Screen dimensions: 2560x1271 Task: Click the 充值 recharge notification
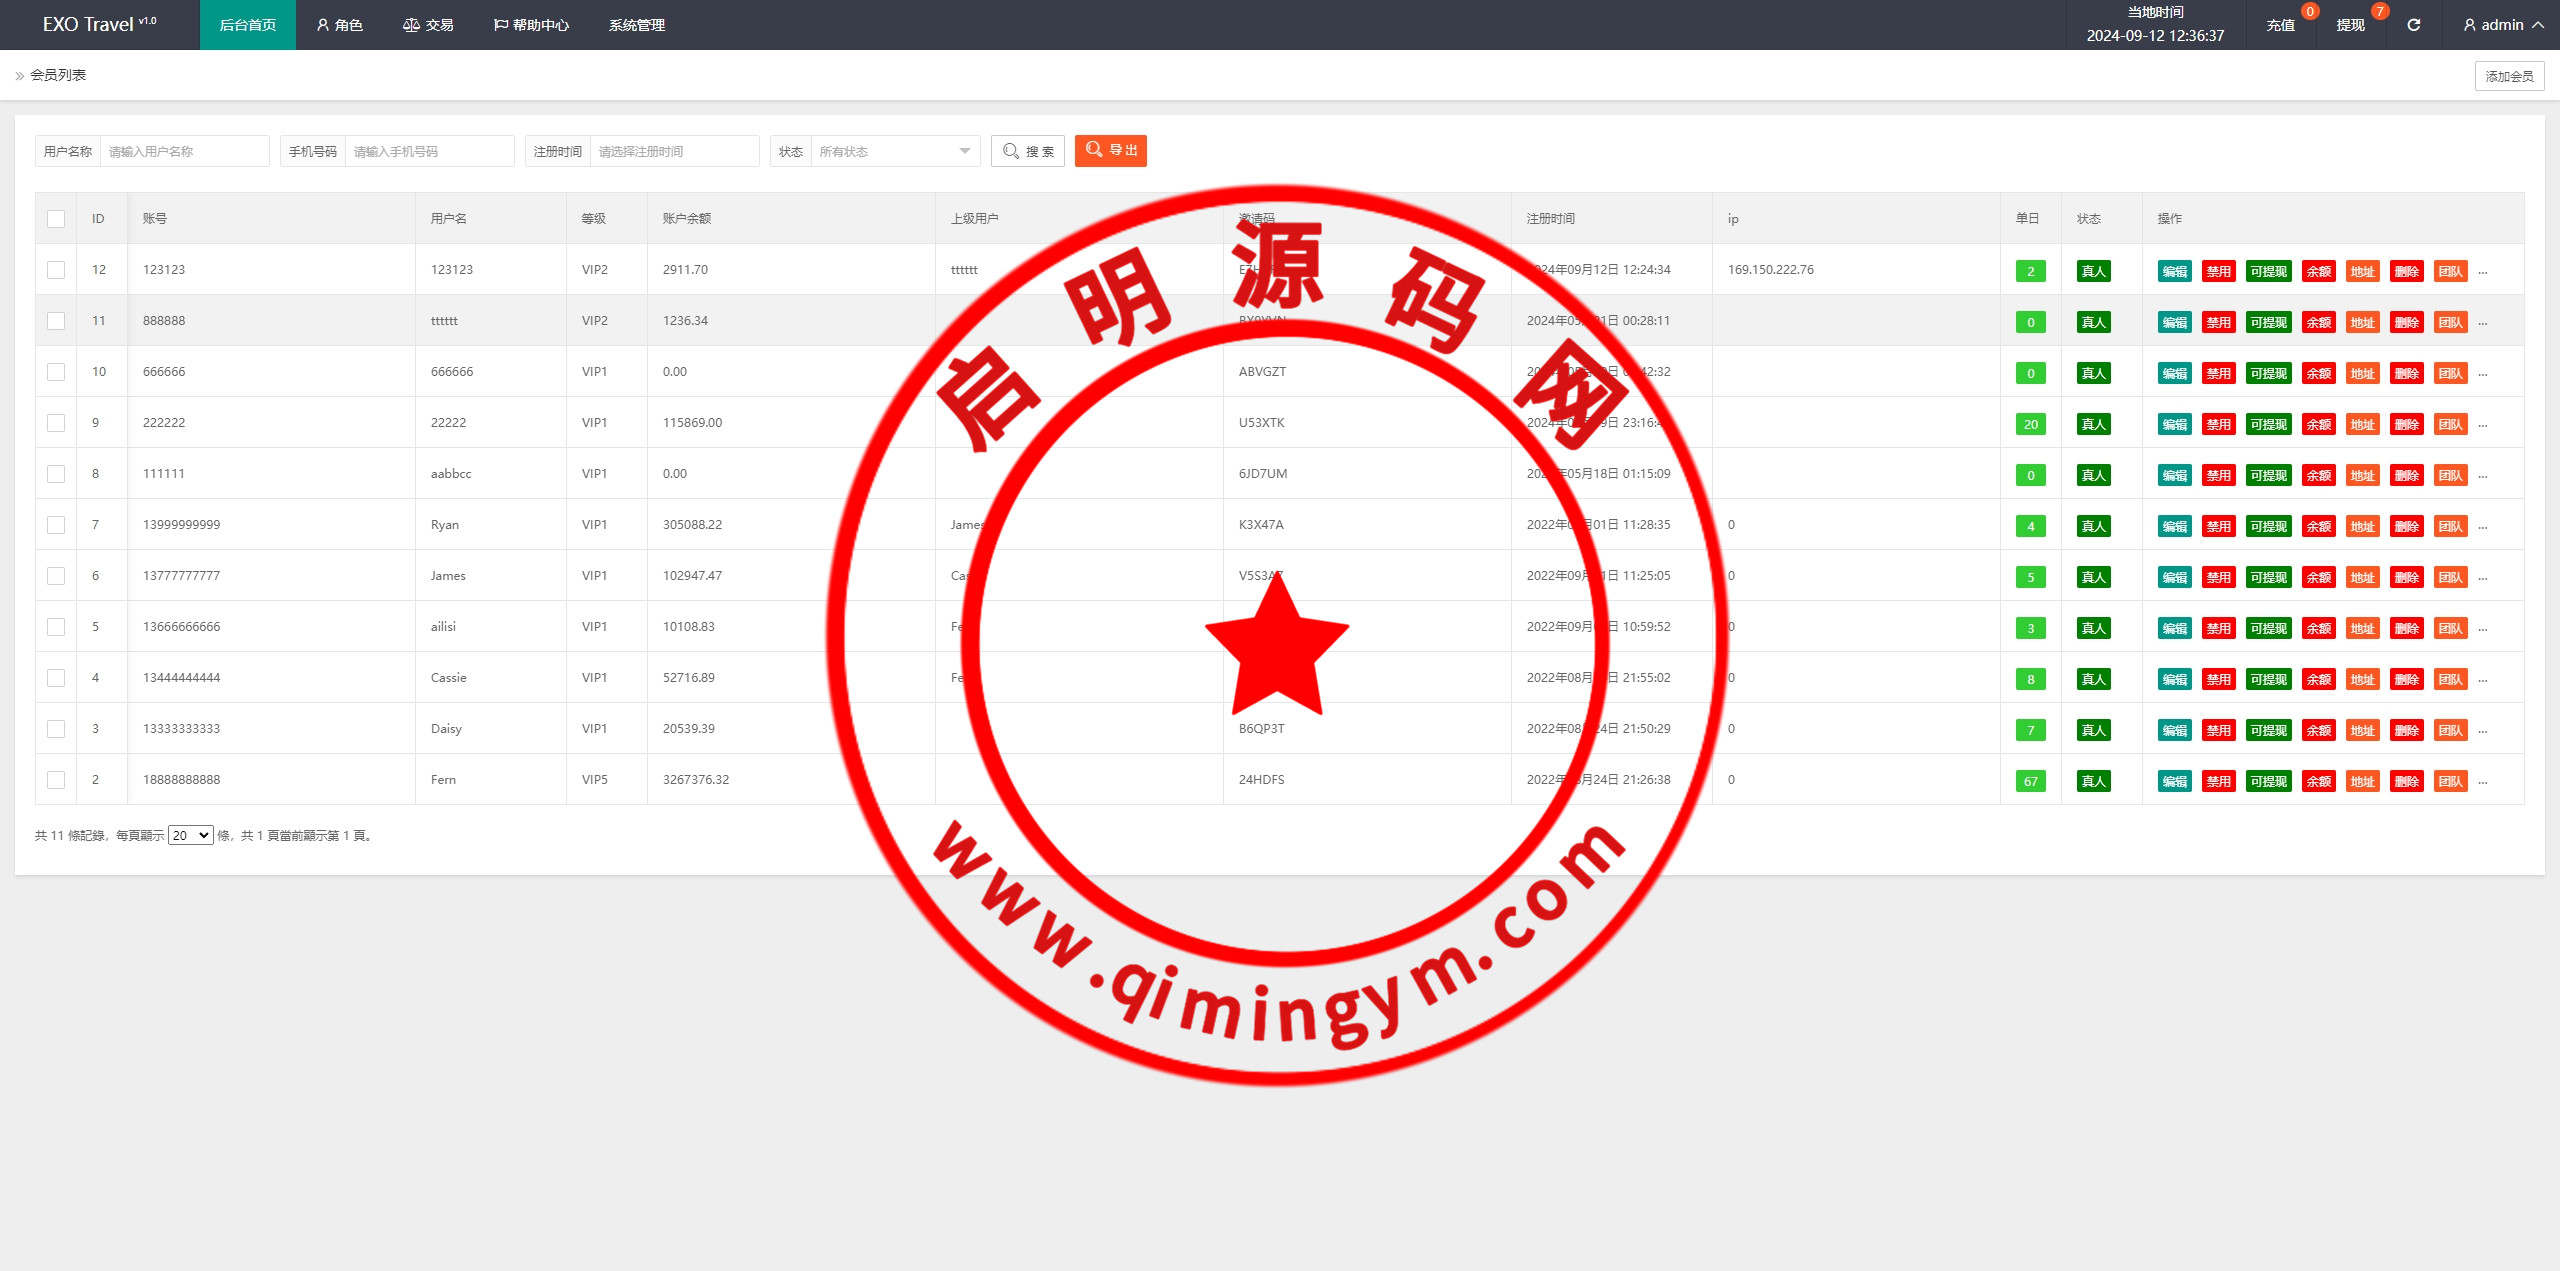coord(2280,25)
